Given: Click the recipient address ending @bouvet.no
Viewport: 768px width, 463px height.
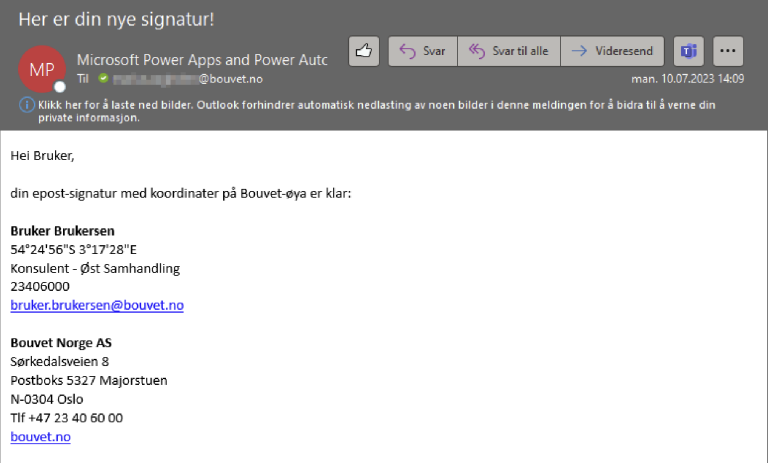Looking at the screenshot, I should (x=188, y=79).
